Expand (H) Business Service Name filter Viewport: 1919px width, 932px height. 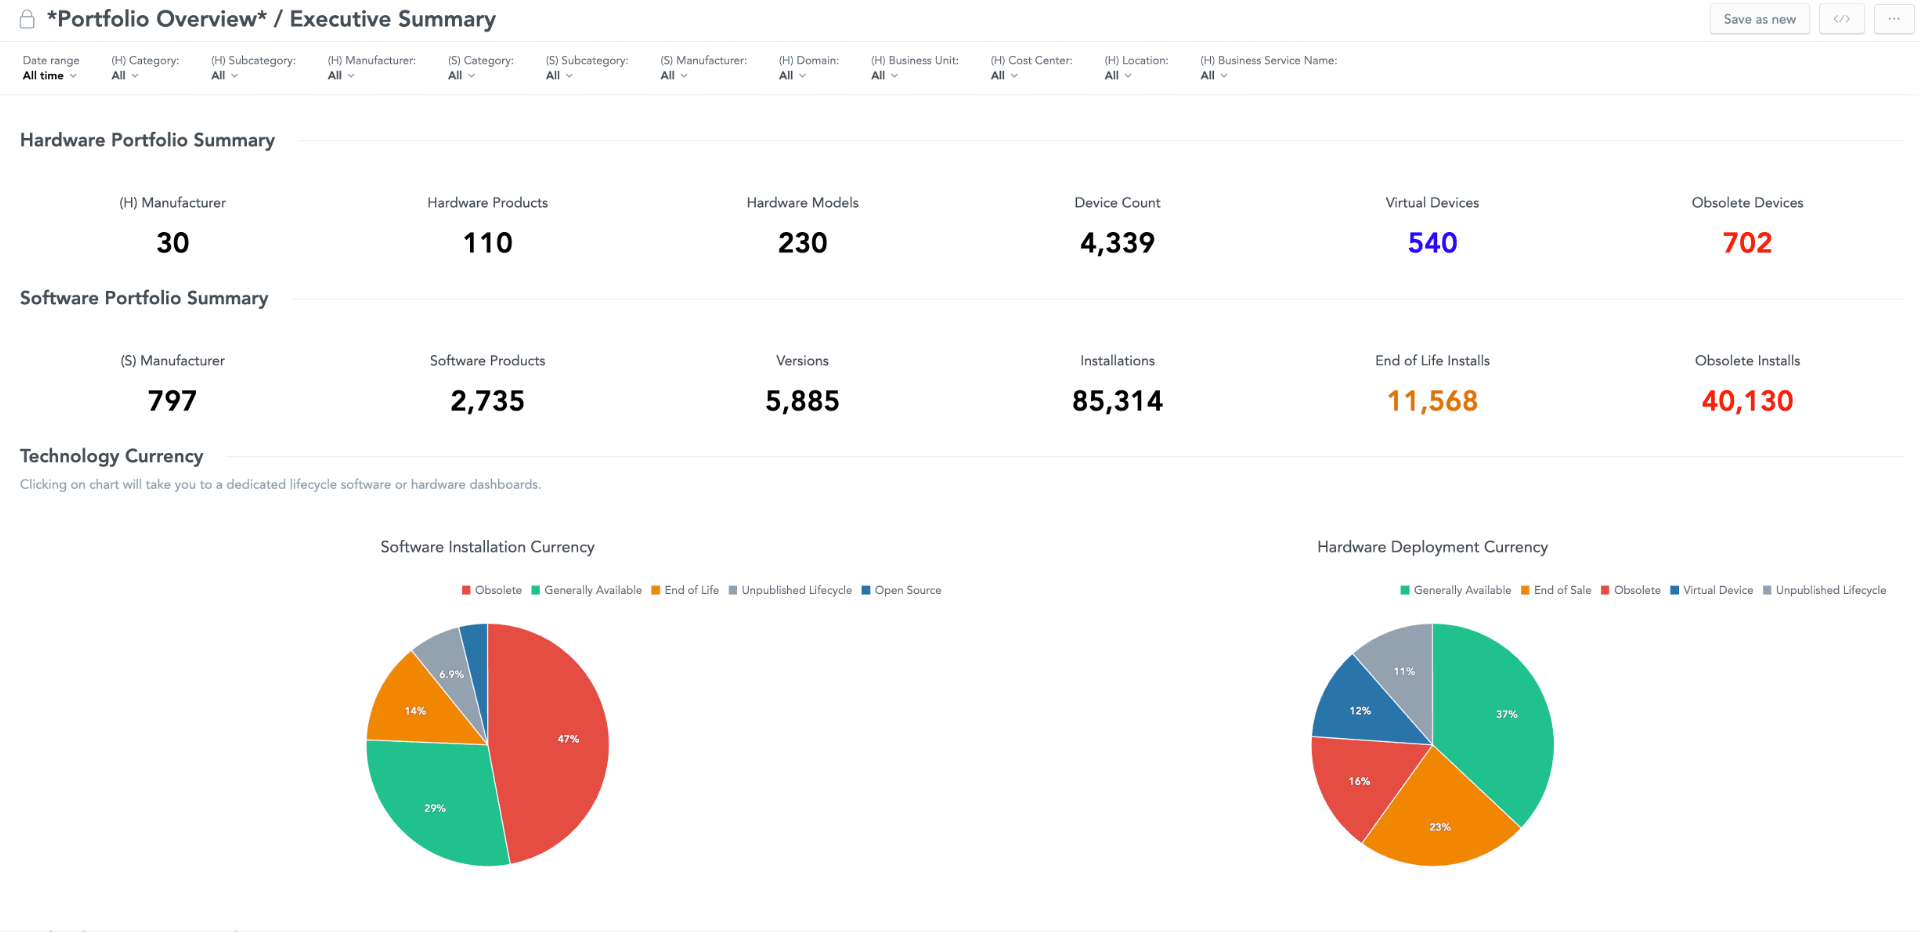1213,76
